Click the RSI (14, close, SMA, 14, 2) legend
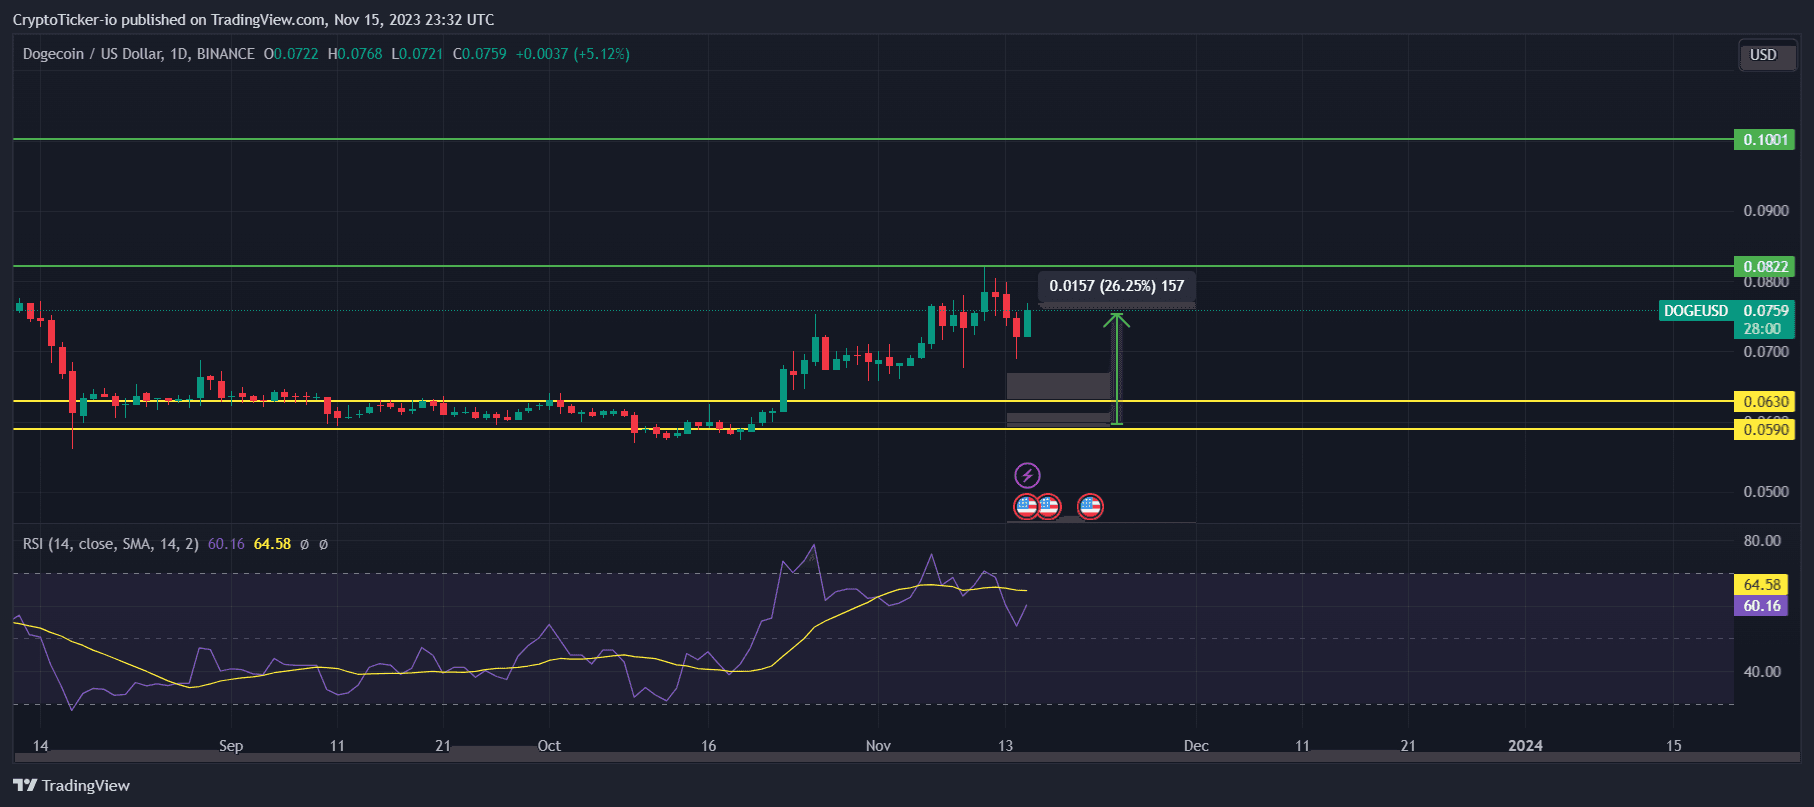1814x807 pixels. [x=111, y=544]
